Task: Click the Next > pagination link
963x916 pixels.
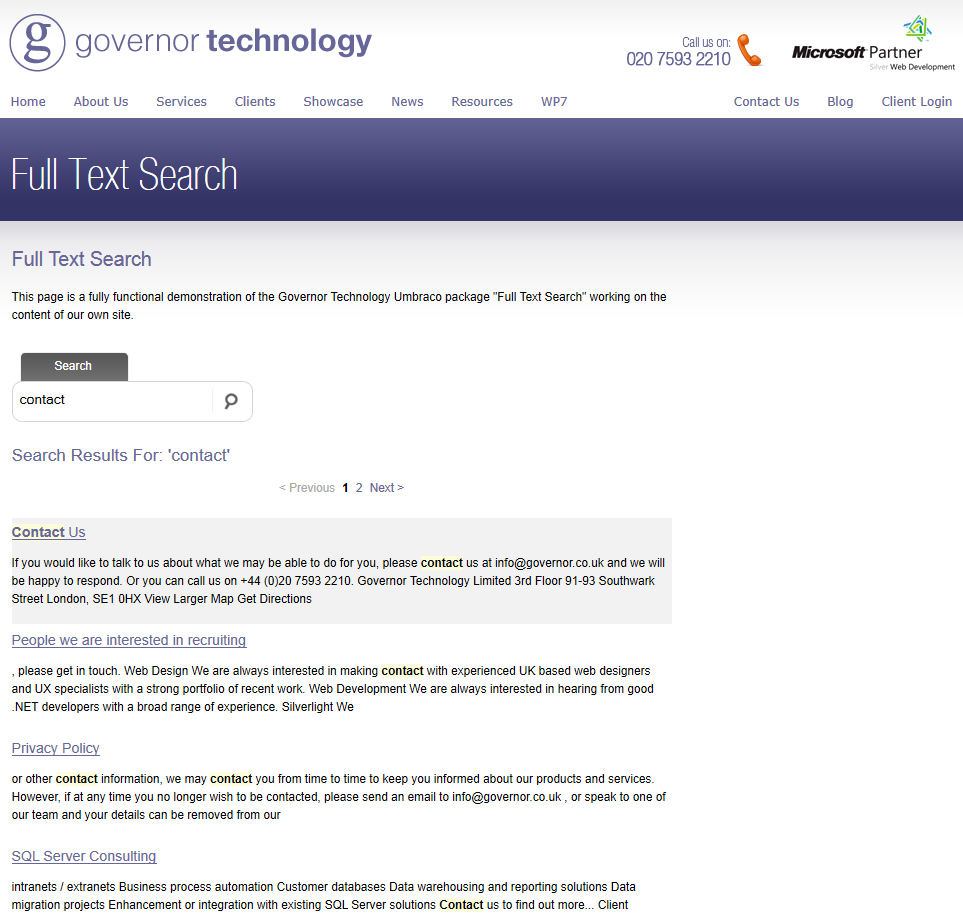Action: coord(387,488)
